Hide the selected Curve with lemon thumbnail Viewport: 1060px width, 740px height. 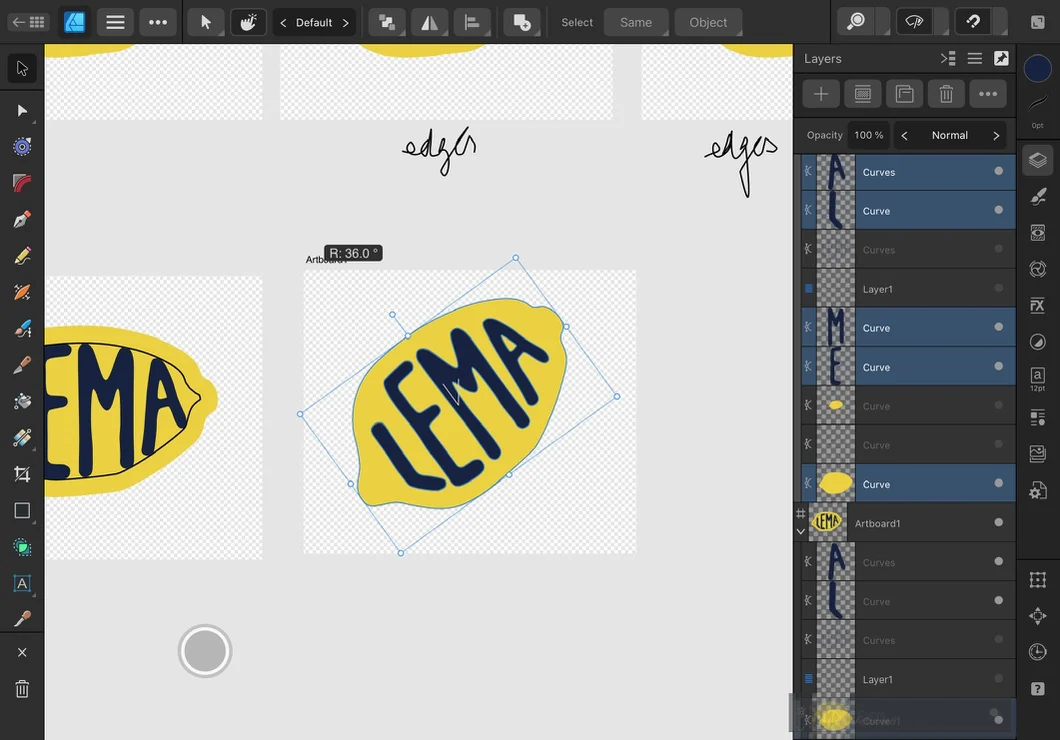click(x=998, y=483)
